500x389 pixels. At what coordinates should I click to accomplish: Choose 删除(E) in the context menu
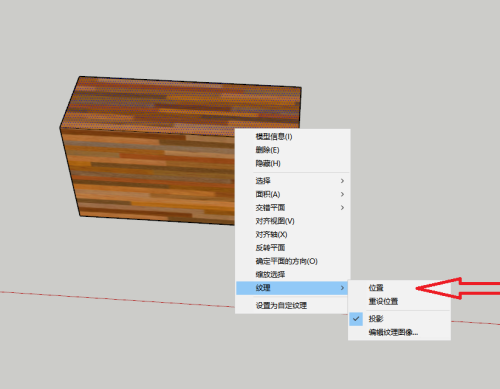click(293, 150)
